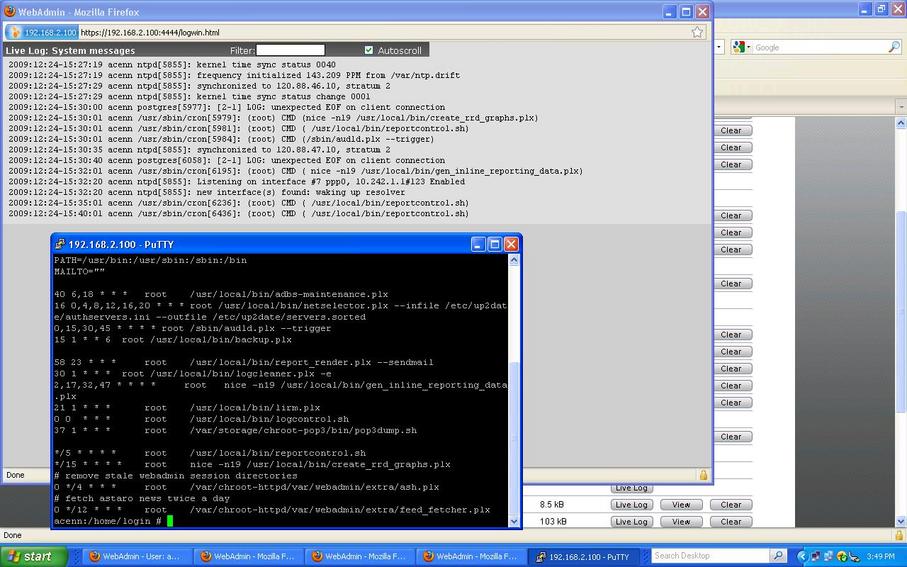Click the search magnifier in the Google box
The height and width of the screenshot is (567, 907).
(x=894, y=47)
